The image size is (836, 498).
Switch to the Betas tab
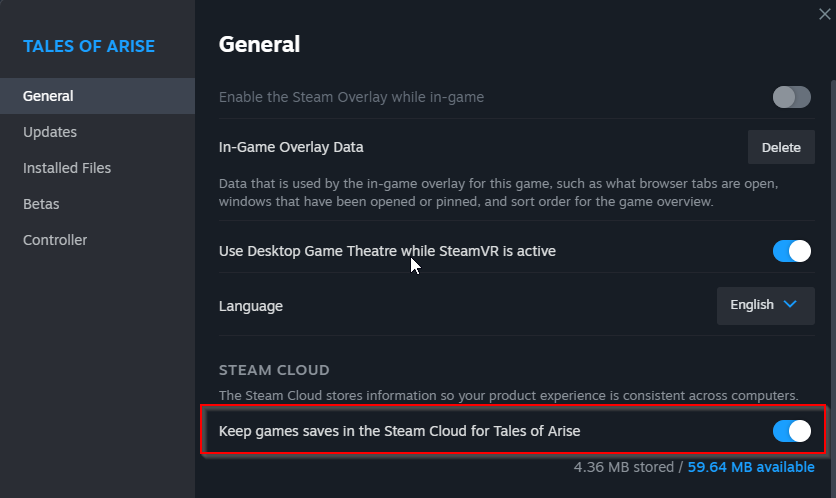(x=41, y=204)
